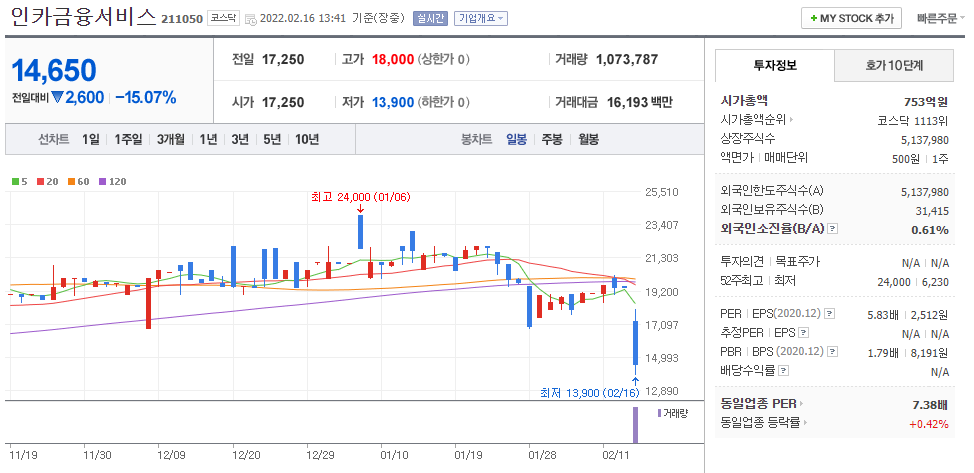Click the 전일 17,250 value
This screenshot has height=473, width=974.
pos(283,60)
